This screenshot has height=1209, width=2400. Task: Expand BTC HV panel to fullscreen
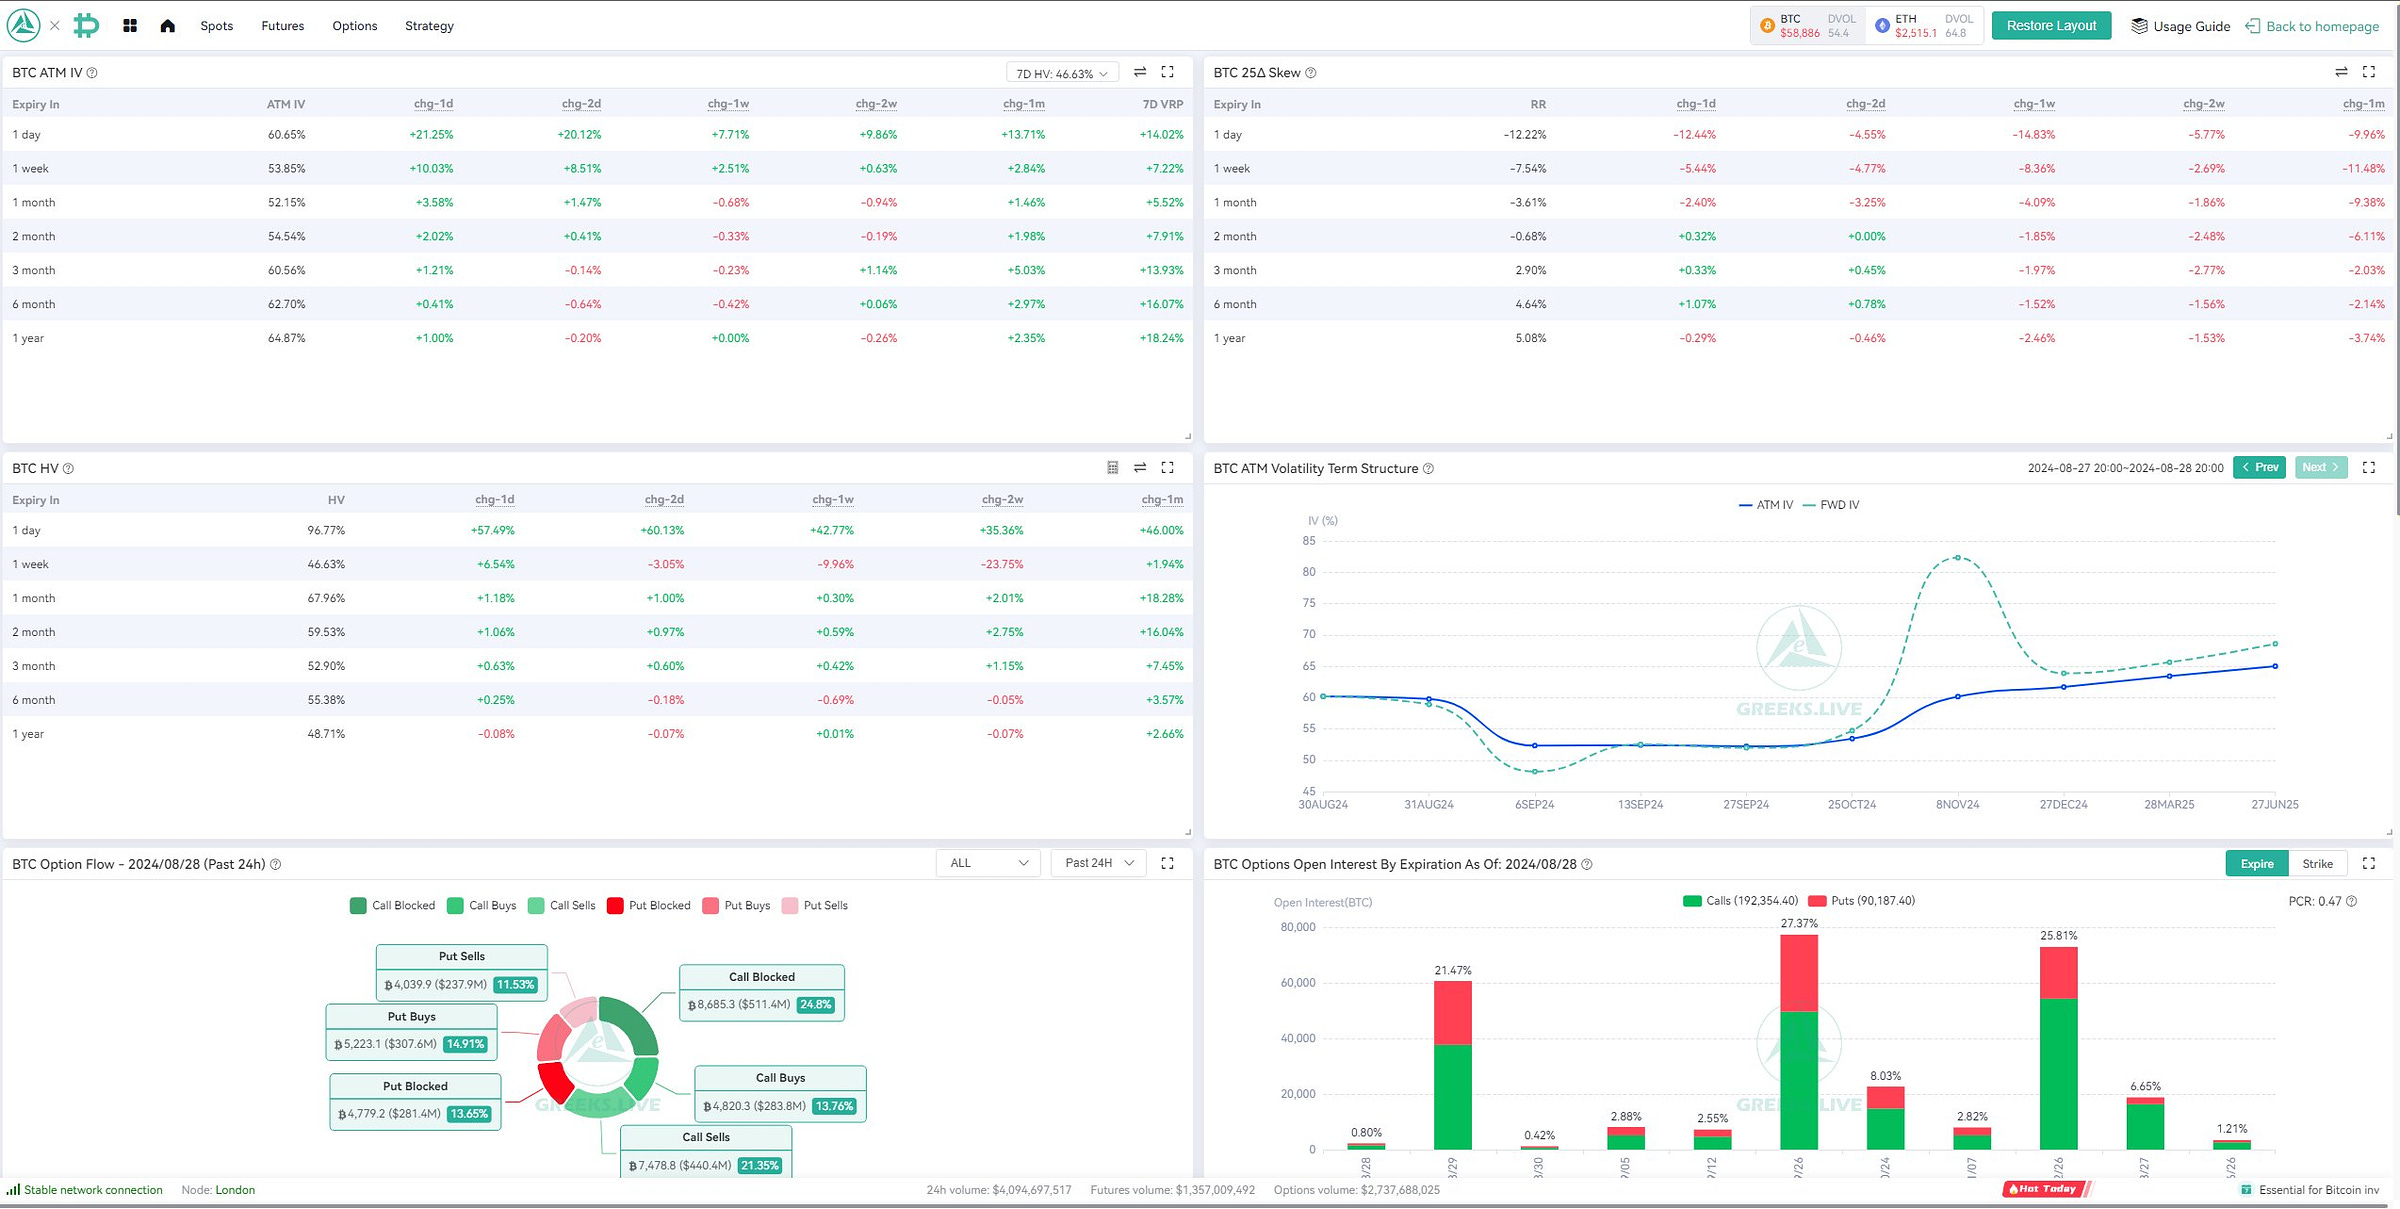(1167, 468)
